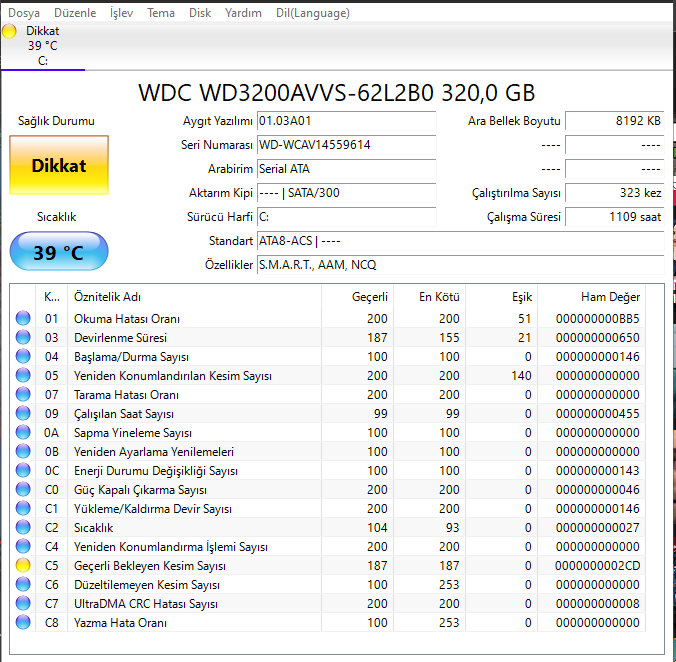This screenshot has height=662, width=676.
Task: Click the status icon for Güç Kapalı Çıkarma Sayısı
Action: (x=23, y=490)
